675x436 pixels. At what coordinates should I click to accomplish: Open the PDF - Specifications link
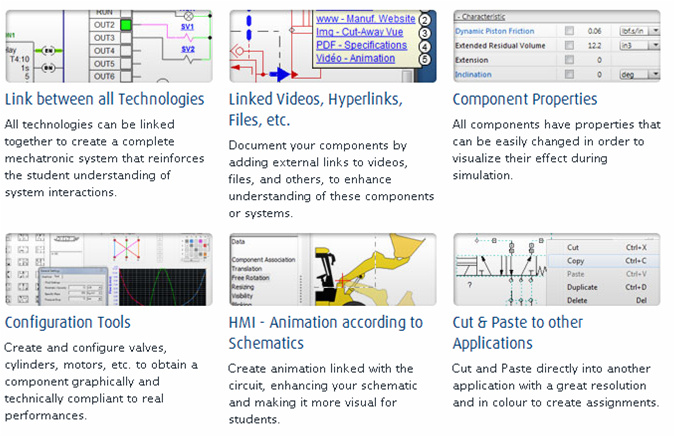pos(361,45)
